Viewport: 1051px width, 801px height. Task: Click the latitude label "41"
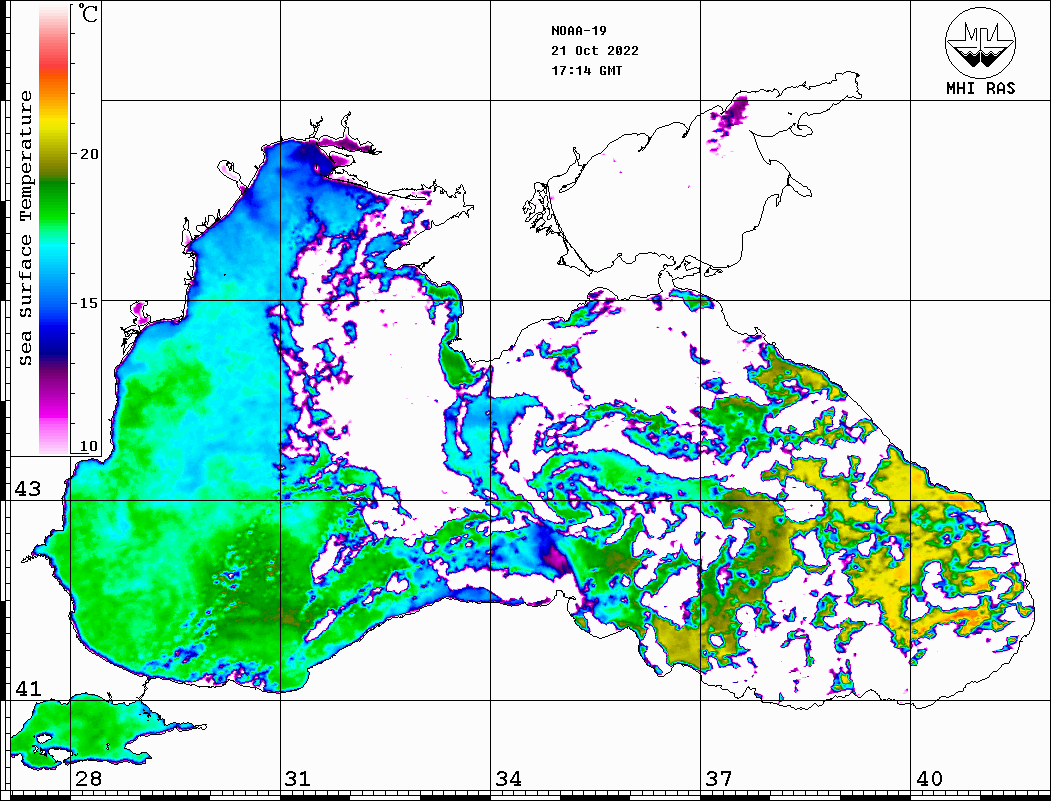[27, 689]
